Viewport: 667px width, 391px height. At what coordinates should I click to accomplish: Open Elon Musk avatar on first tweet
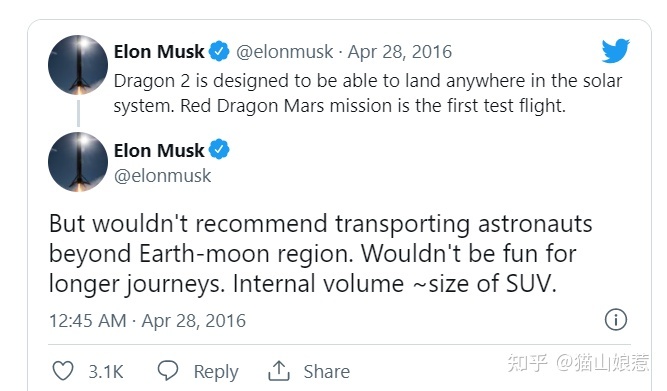coord(78,65)
